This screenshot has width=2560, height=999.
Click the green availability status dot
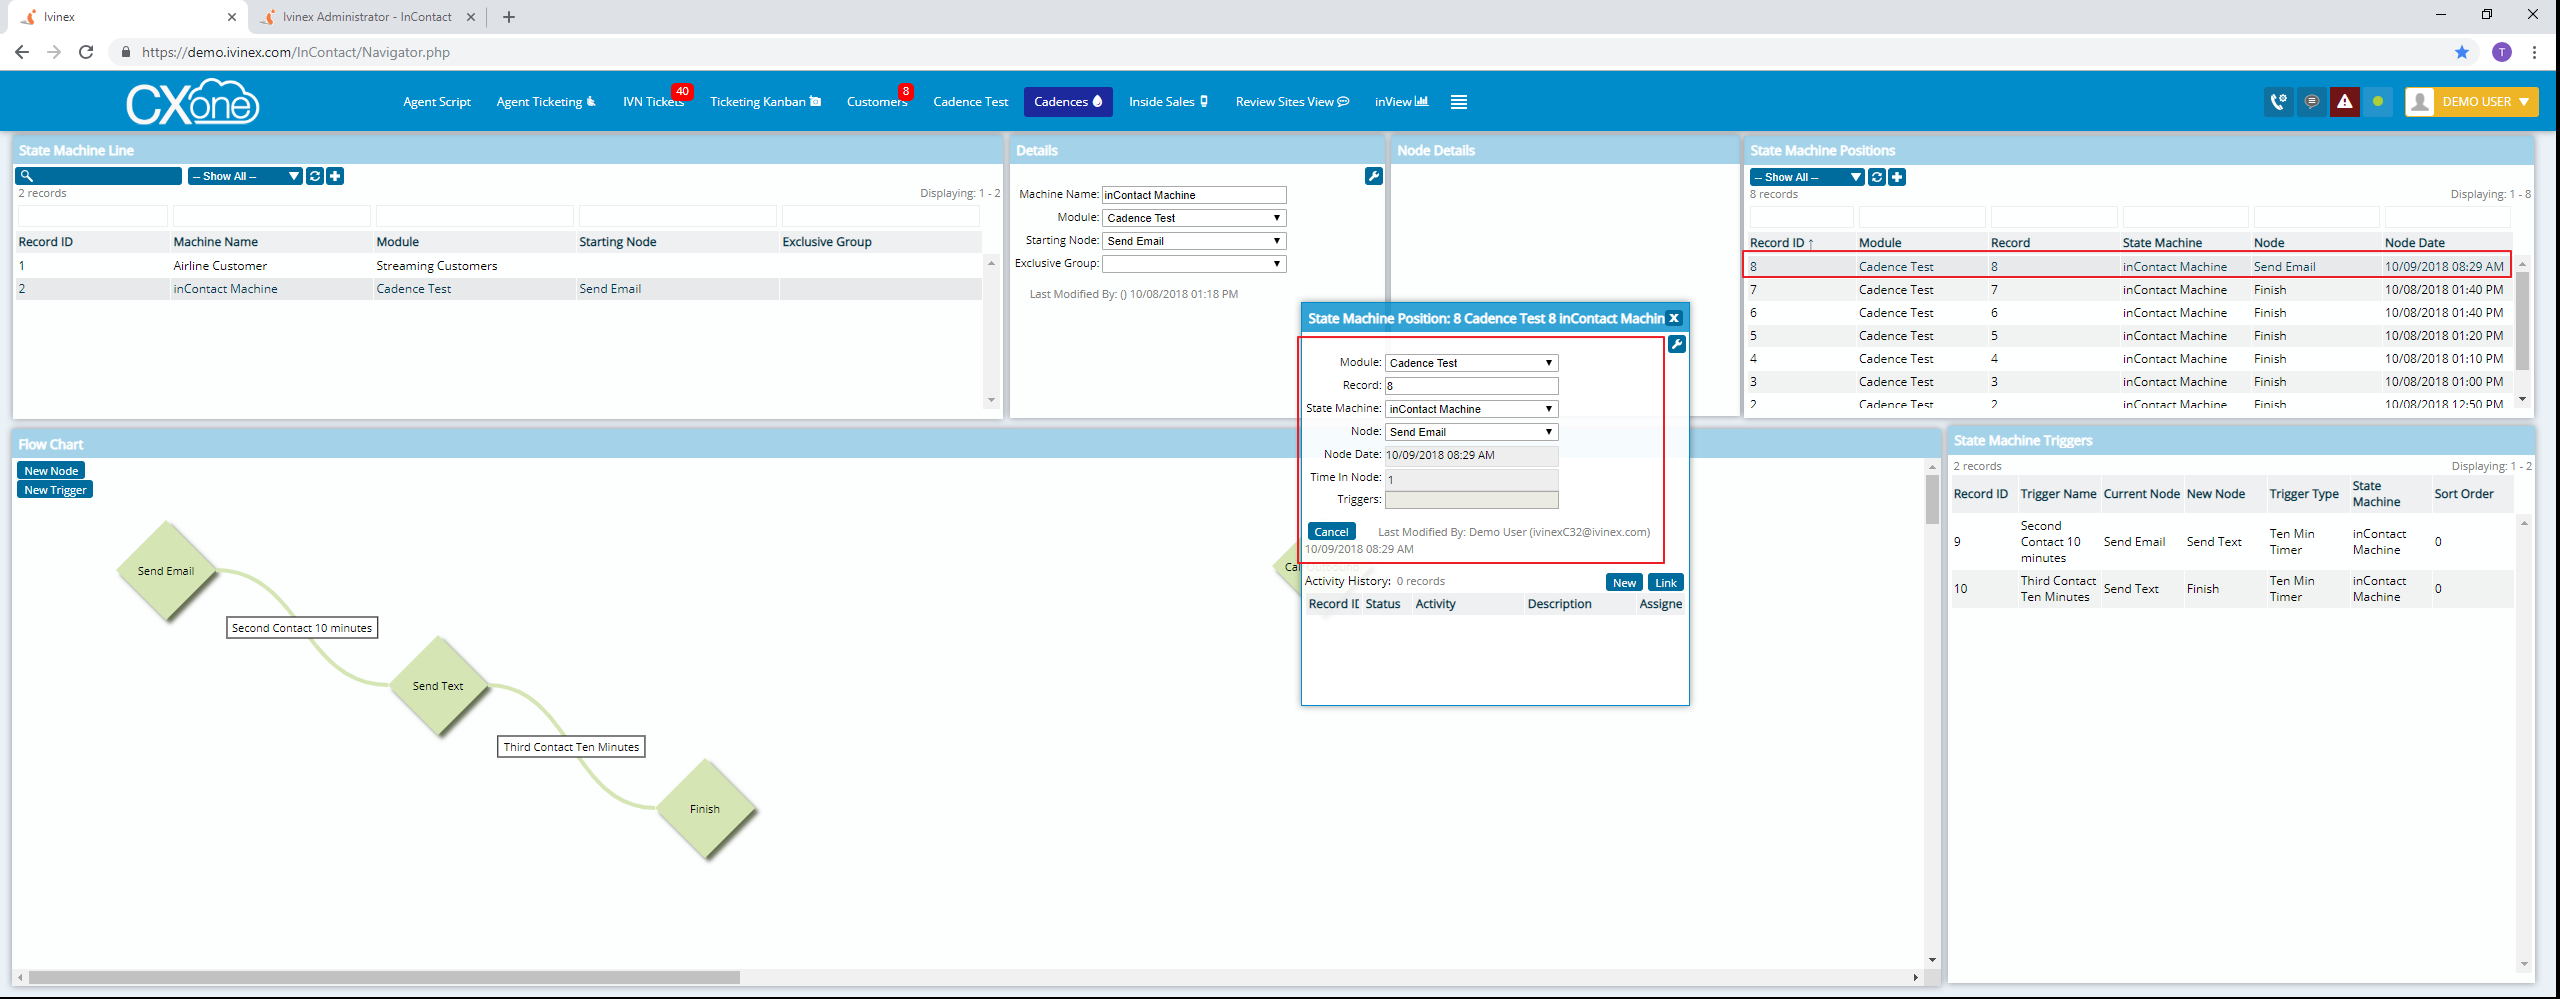click(2377, 102)
